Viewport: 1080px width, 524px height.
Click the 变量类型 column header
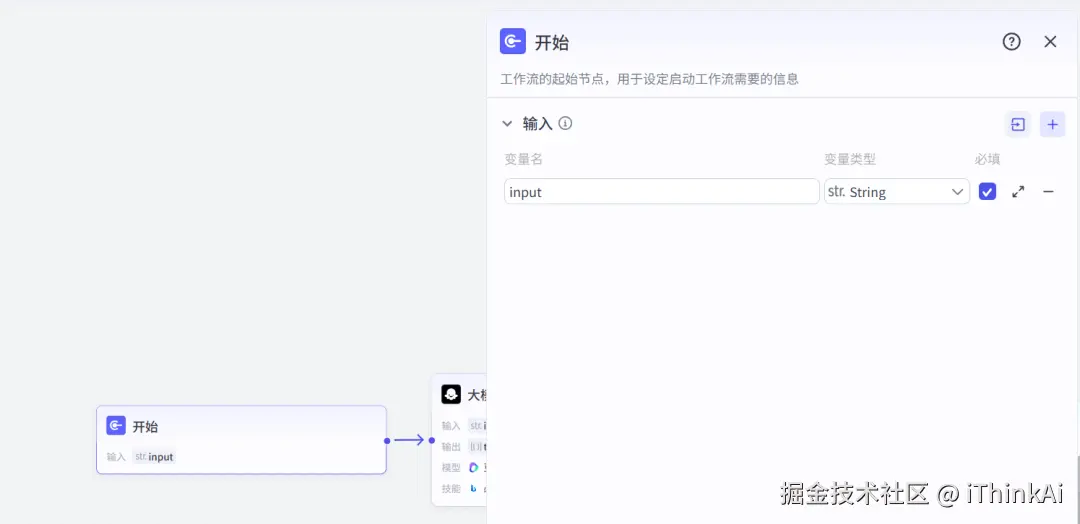850,159
